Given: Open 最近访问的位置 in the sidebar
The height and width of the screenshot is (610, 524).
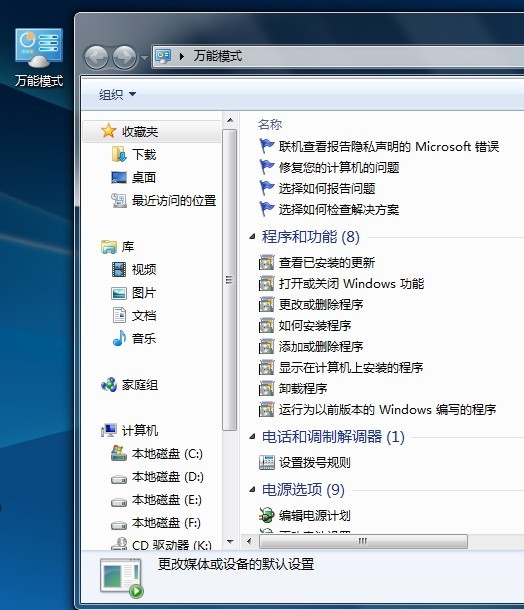Looking at the screenshot, I should tap(173, 200).
